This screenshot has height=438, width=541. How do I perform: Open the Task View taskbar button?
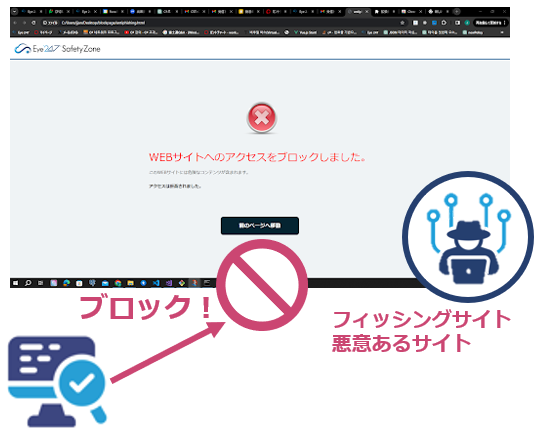tap(41, 283)
